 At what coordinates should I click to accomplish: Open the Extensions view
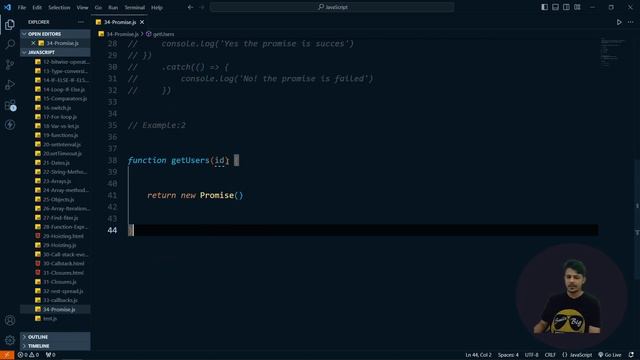10,105
